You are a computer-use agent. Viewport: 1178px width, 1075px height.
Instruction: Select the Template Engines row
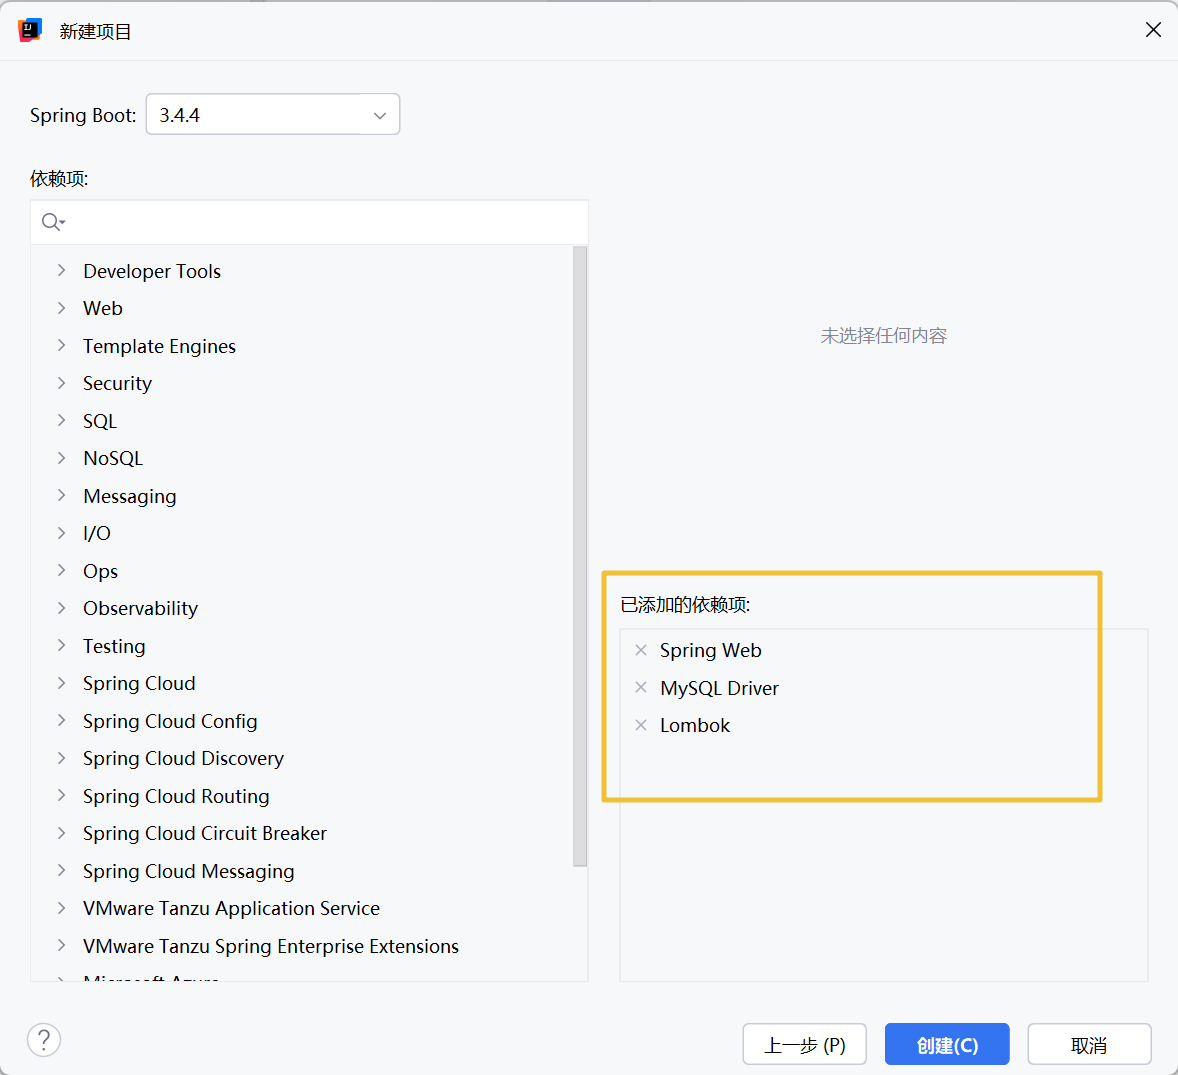click(x=302, y=346)
